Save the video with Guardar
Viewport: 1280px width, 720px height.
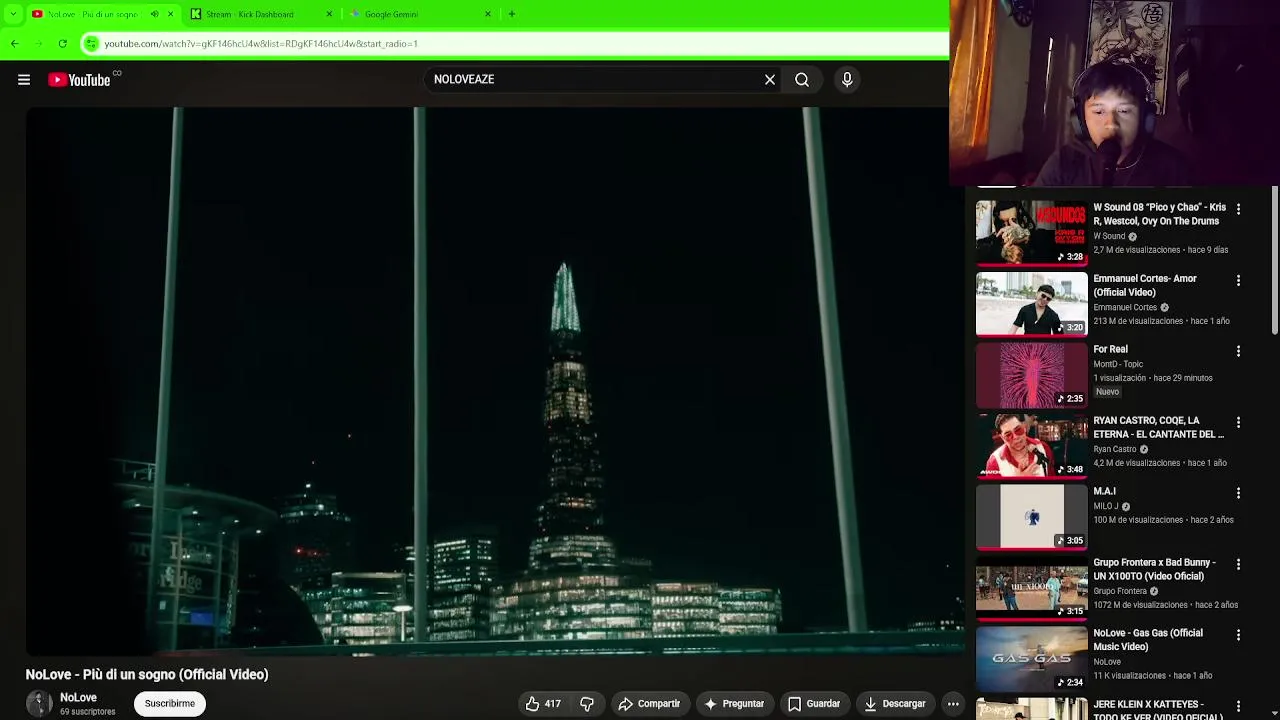tap(814, 704)
